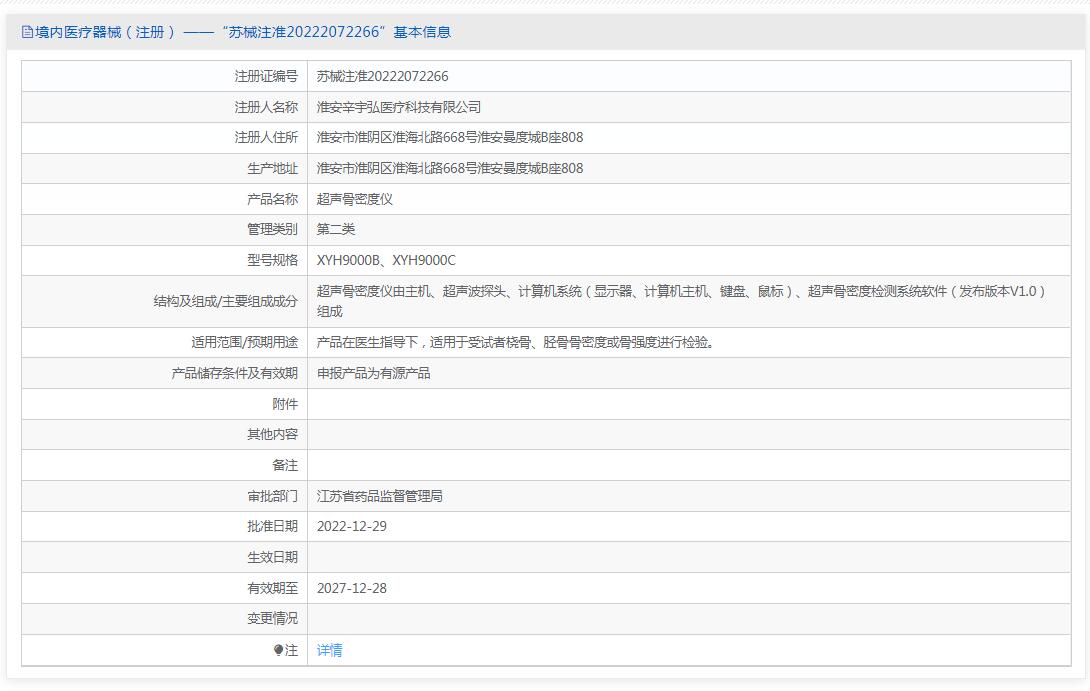The image size is (1090, 691).
Task: Click the 适用范围/预期用途 value text
Action: click(515, 342)
